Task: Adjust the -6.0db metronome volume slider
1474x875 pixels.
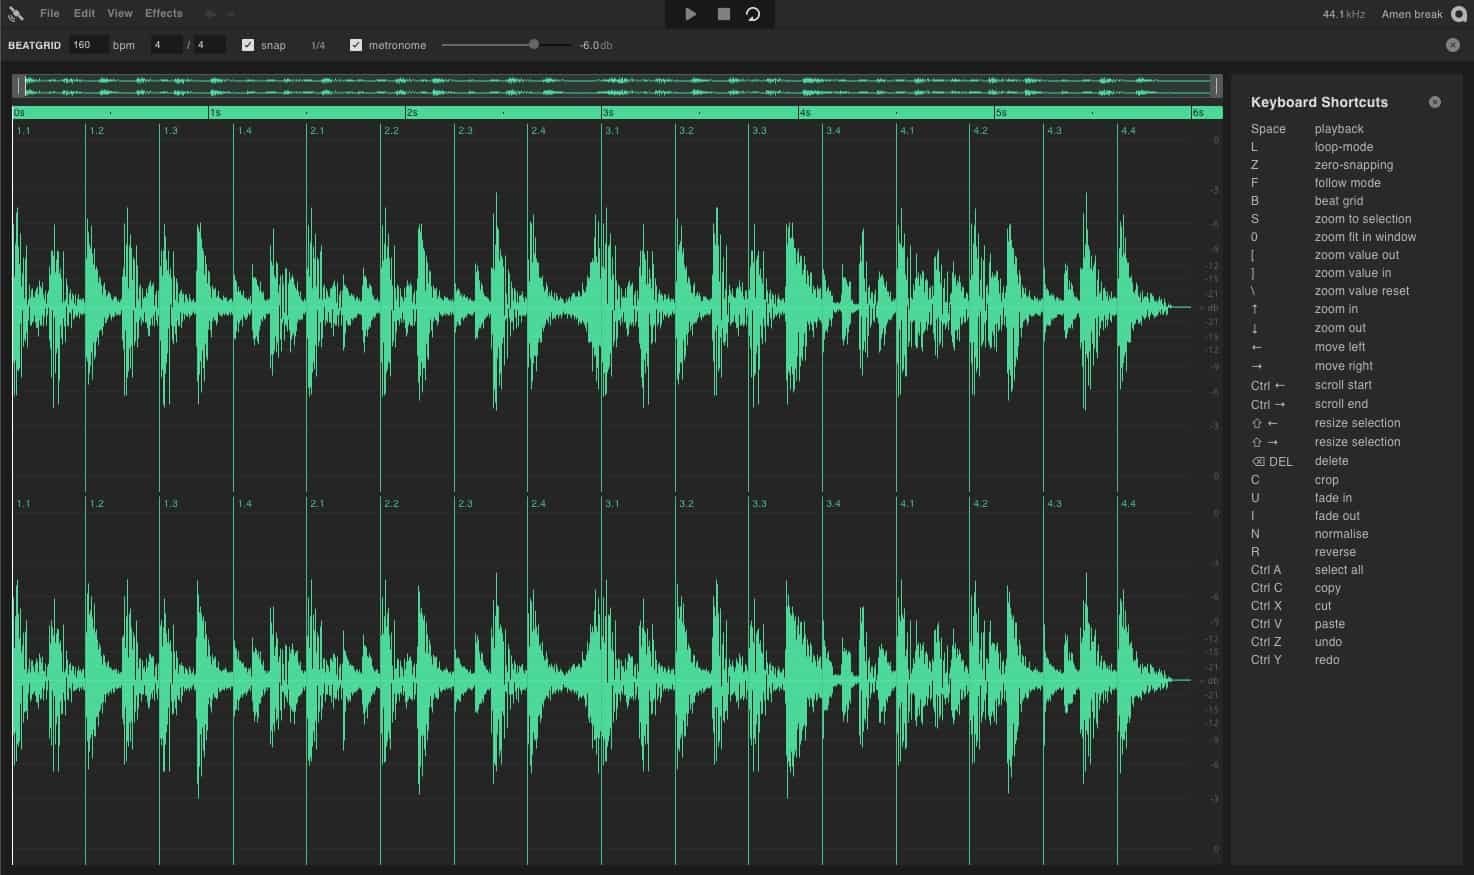Action: point(534,44)
